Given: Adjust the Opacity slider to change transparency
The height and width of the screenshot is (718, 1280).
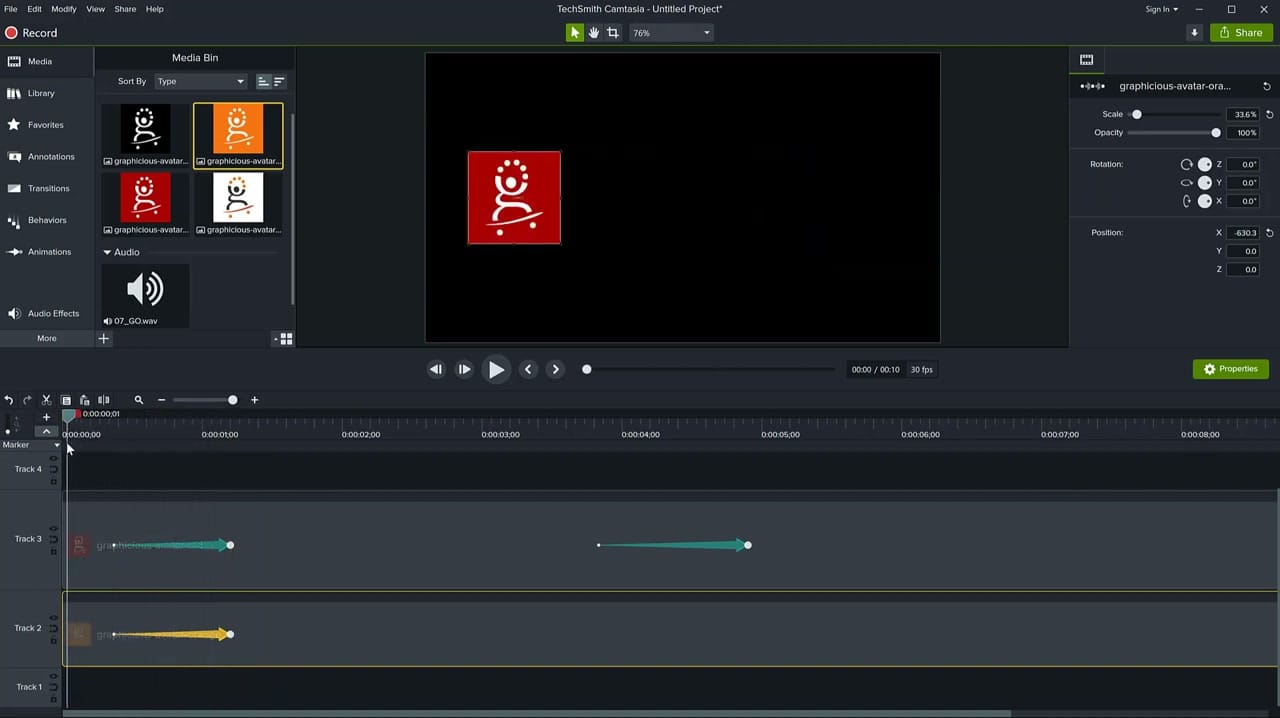Looking at the screenshot, I should tap(1215, 132).
